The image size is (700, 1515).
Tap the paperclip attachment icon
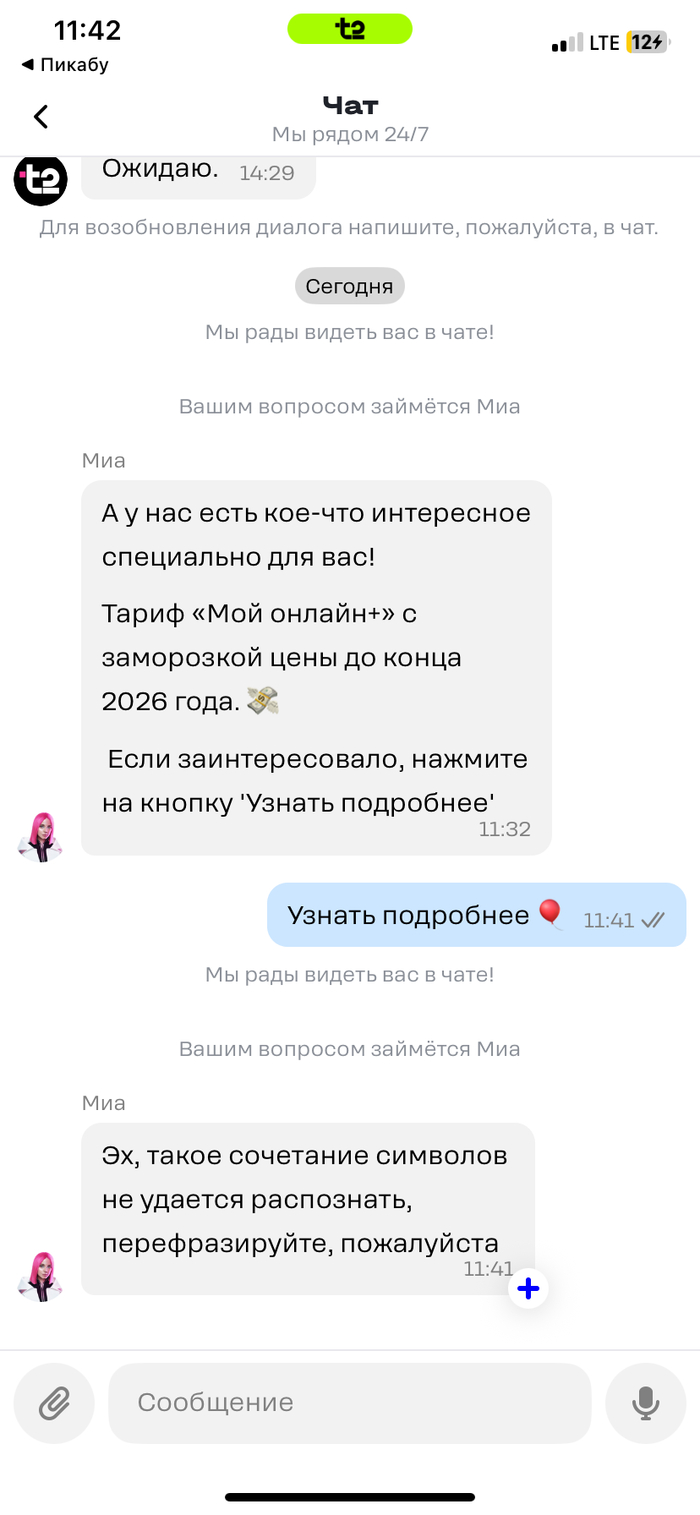tap(54, 1403)
